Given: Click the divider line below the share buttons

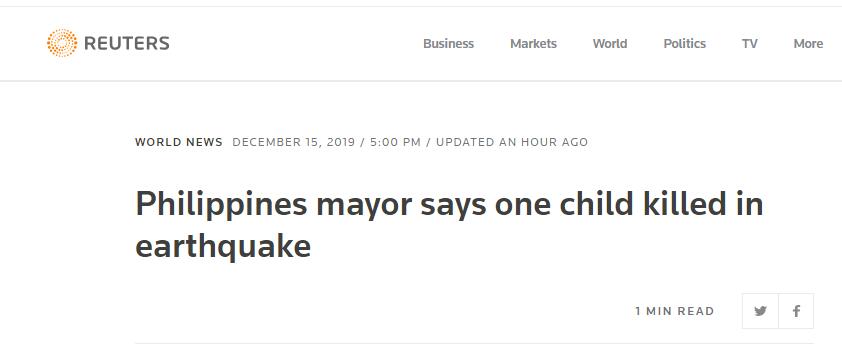Looking at the screenshot, I should [474, 343].
